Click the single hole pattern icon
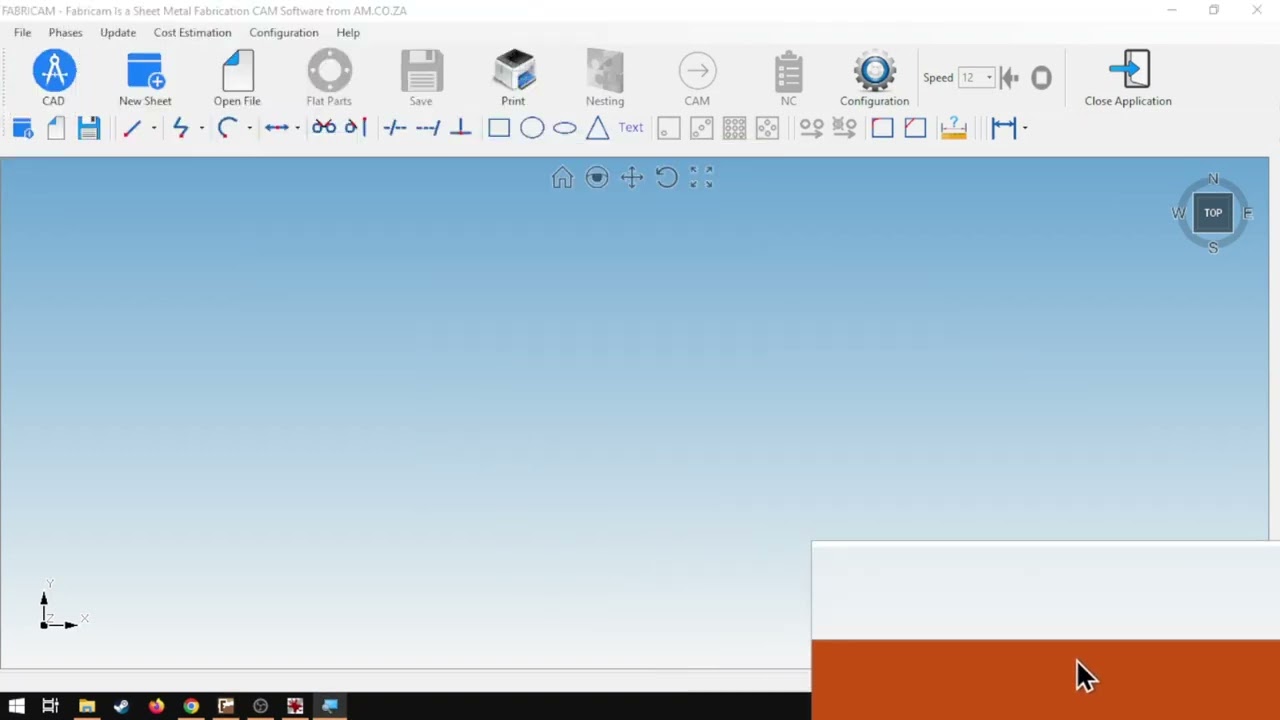1280x720 pixels. coord(669,128)
